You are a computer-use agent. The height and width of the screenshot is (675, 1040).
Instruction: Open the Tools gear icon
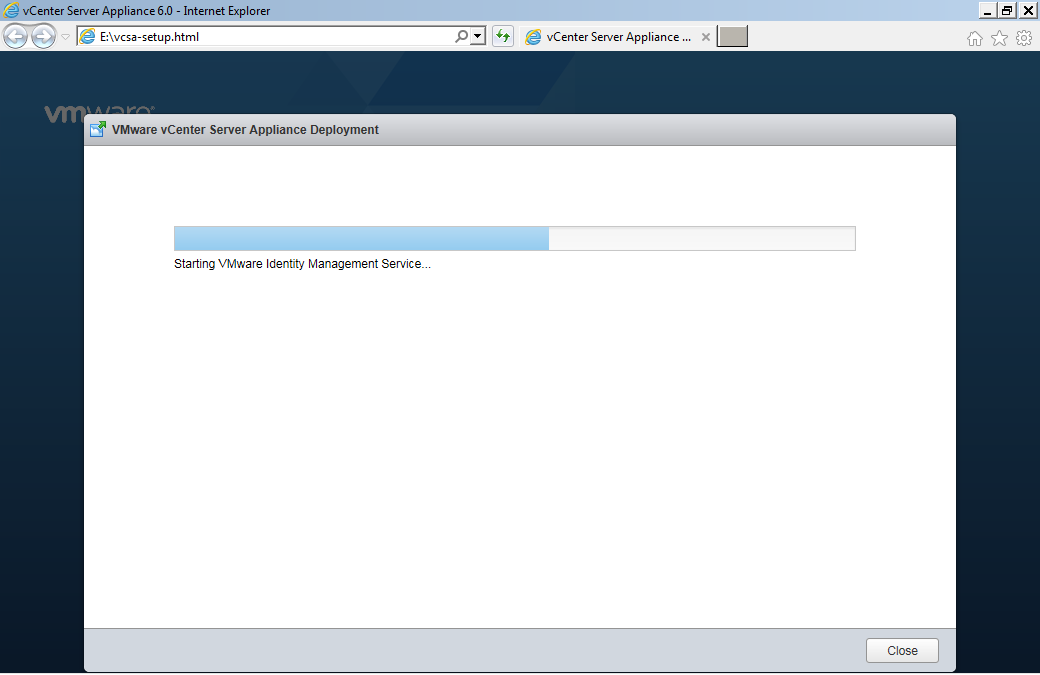pos(1024,38)
